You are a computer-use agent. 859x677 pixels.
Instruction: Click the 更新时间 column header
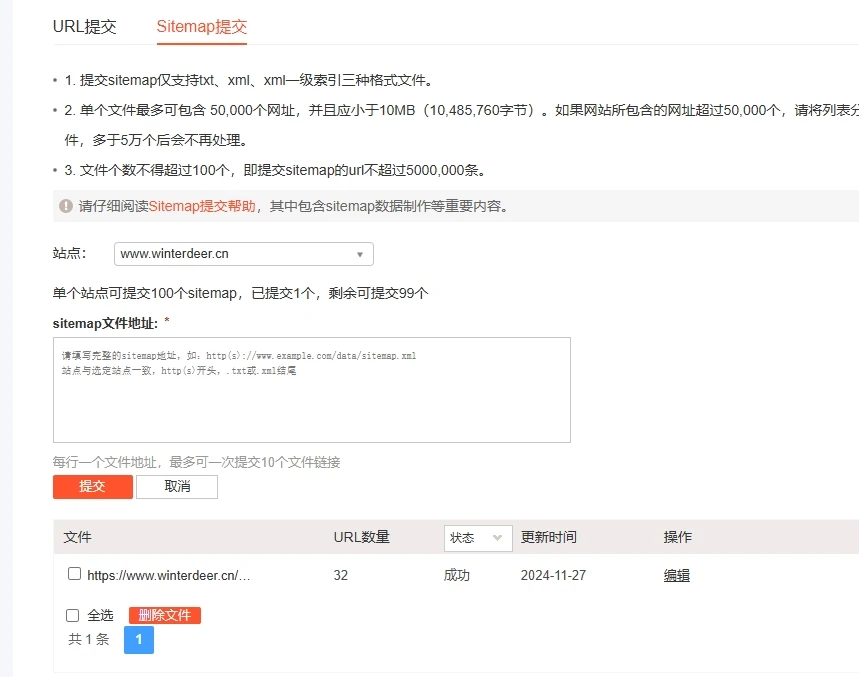point(548,538)
